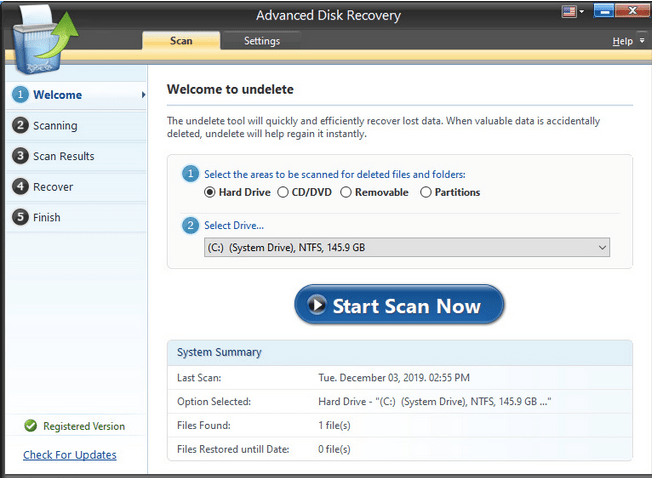Click the Files Restored '0 file(s)' value
The height and width of the screenshot is (478, 652).
tap(334, 449)
